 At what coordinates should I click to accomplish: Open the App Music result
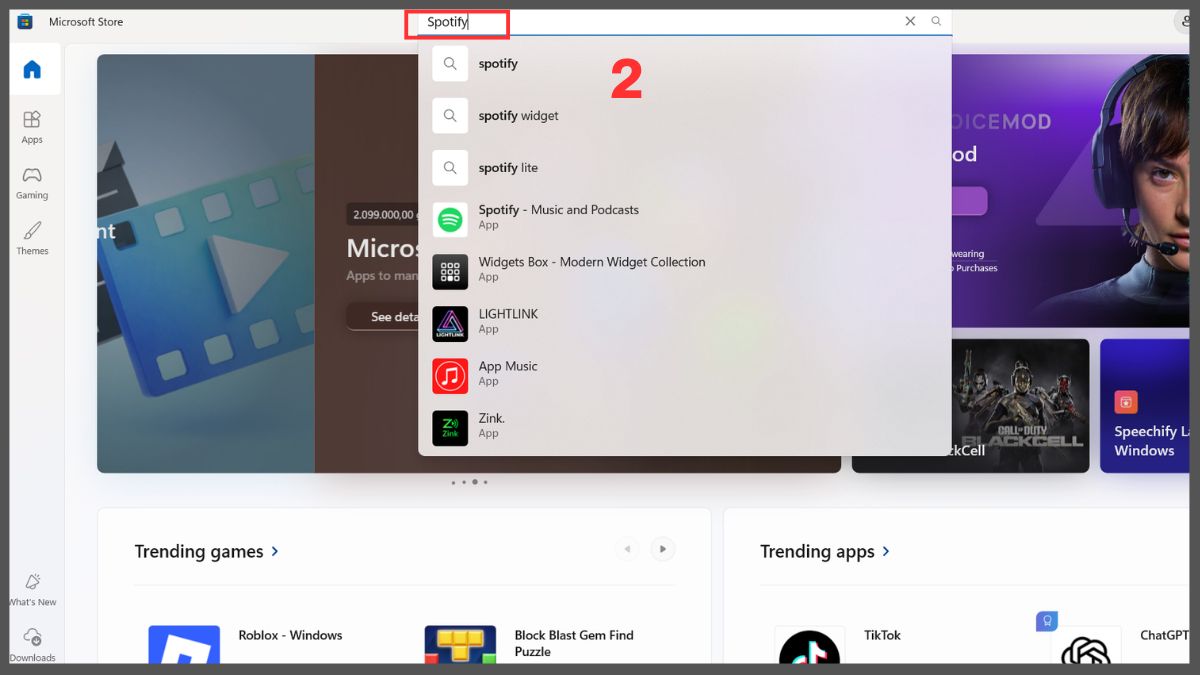tap(684, 374)
